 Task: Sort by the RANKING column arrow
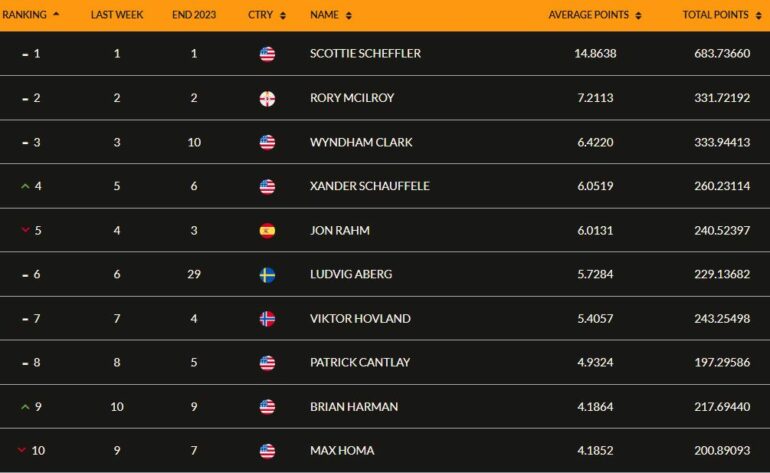click(56, 14)
